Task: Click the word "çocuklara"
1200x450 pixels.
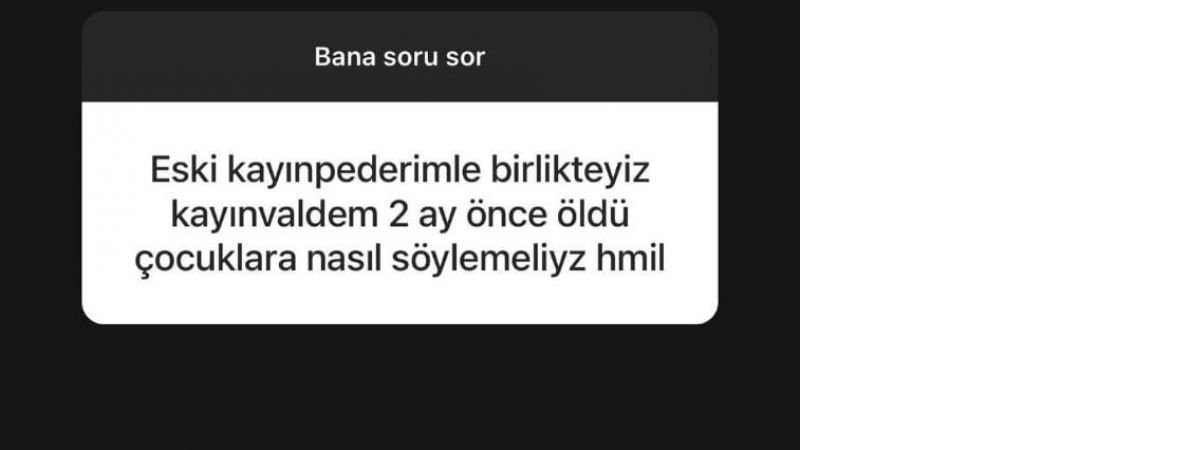Action: tap(207, 260)
